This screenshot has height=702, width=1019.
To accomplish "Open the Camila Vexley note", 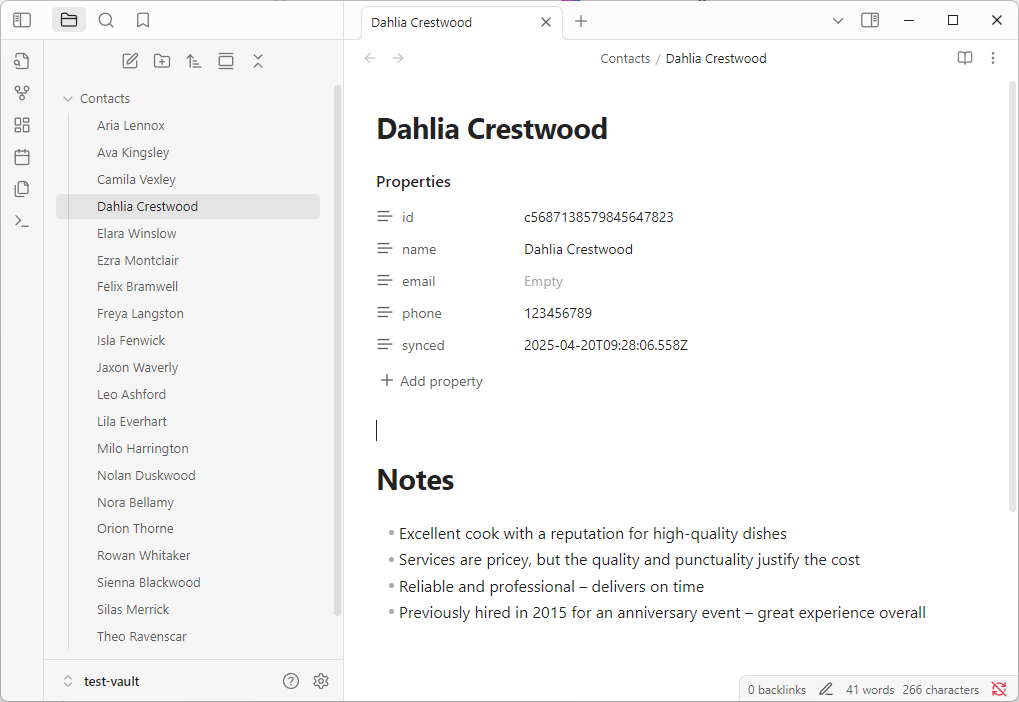I will pos(136,179).
